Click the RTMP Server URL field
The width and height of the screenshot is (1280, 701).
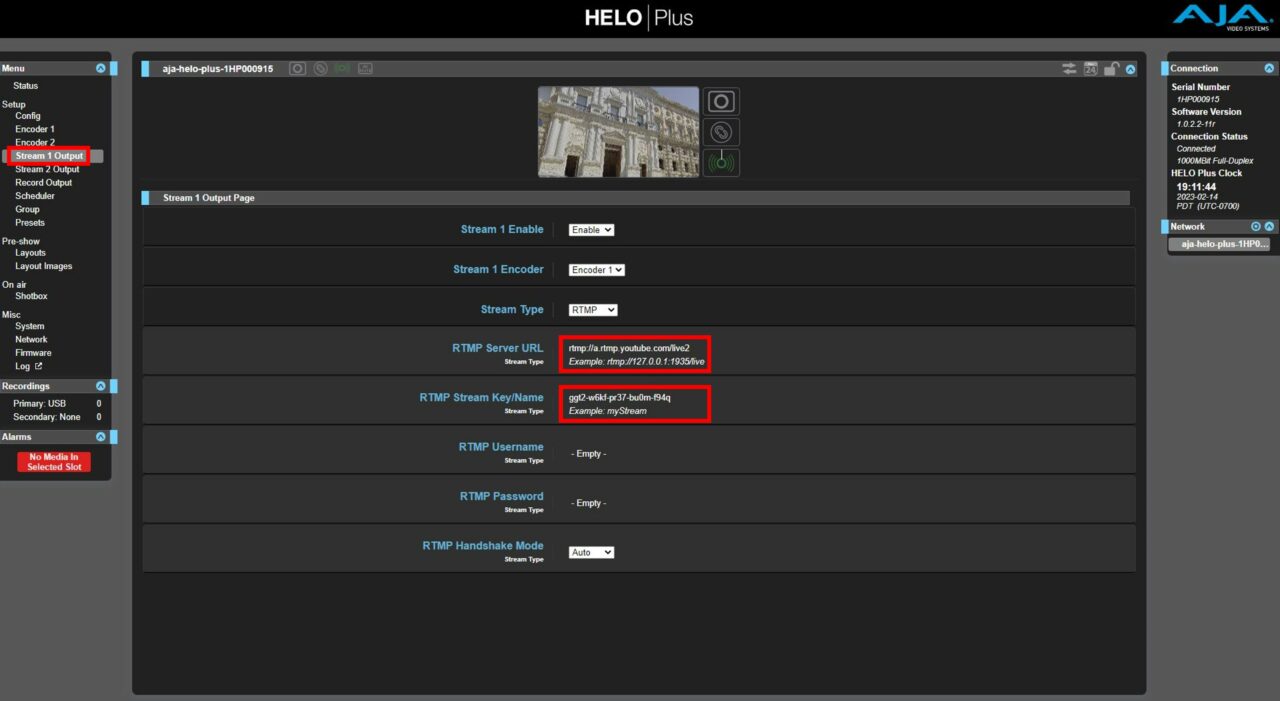pos(635,348)
